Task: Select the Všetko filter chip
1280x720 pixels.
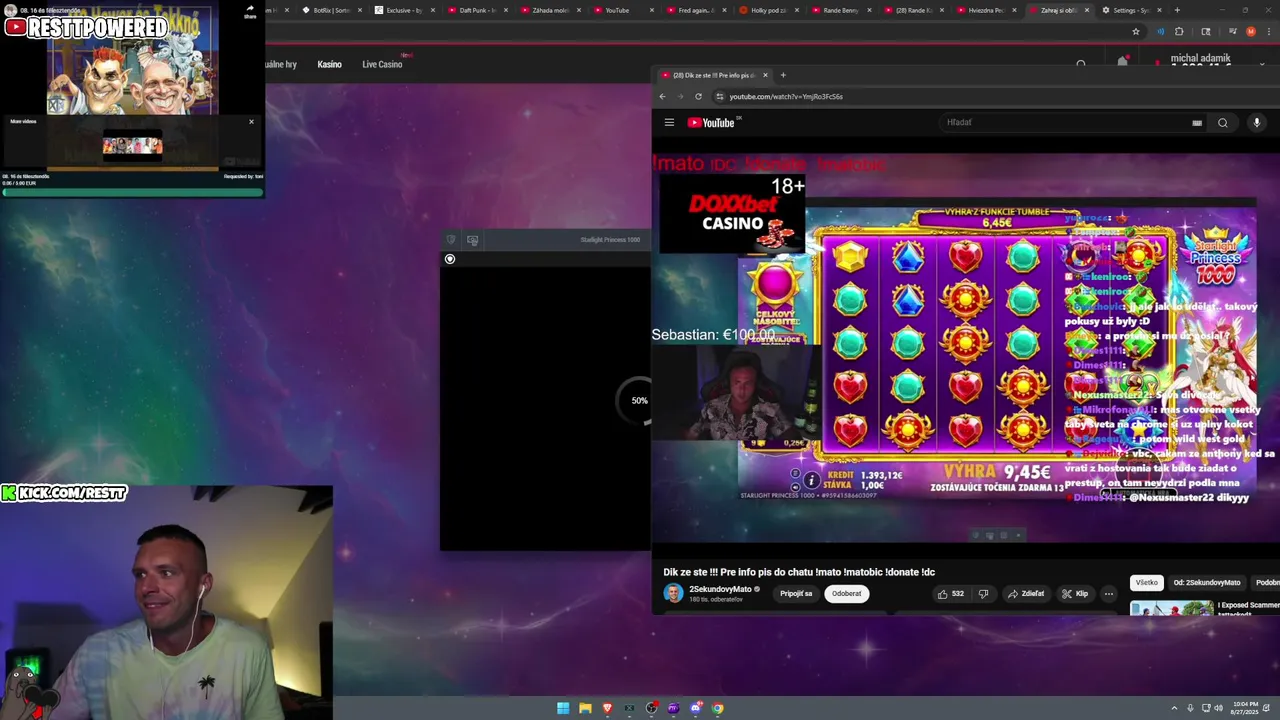Action: coord(1146,583)
